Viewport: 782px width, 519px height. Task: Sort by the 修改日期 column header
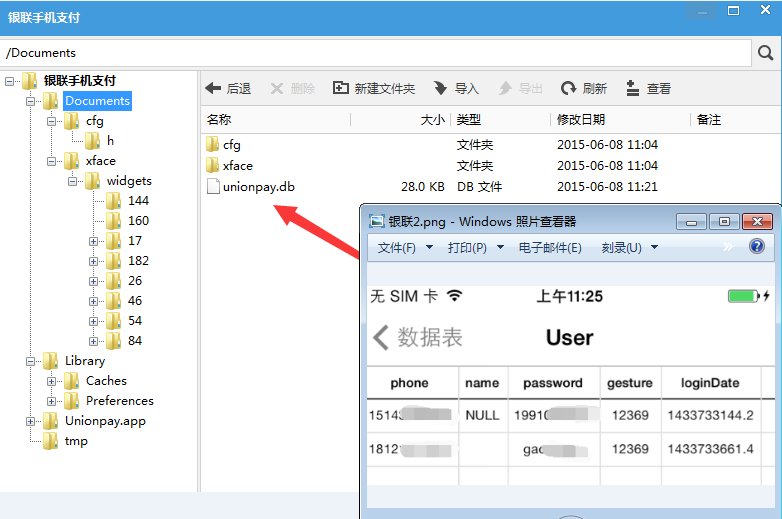coord(581,120)
